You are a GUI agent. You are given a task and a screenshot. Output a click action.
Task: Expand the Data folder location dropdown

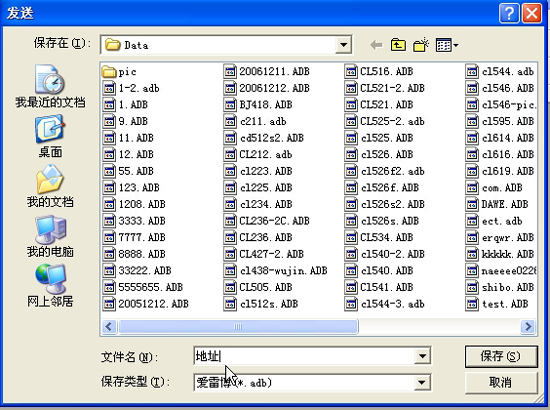click(x=343, y=45)
